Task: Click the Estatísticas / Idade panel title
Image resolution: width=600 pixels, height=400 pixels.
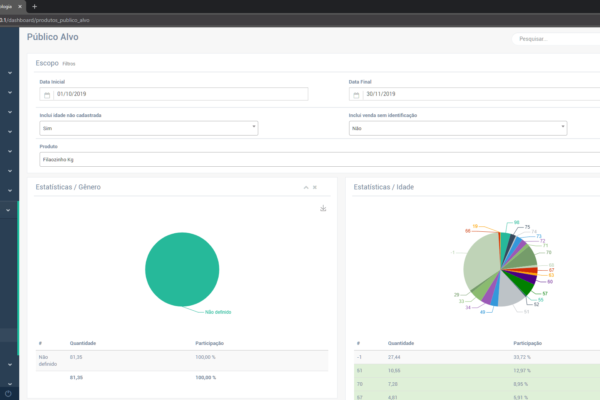Action: tap(383, 187)
